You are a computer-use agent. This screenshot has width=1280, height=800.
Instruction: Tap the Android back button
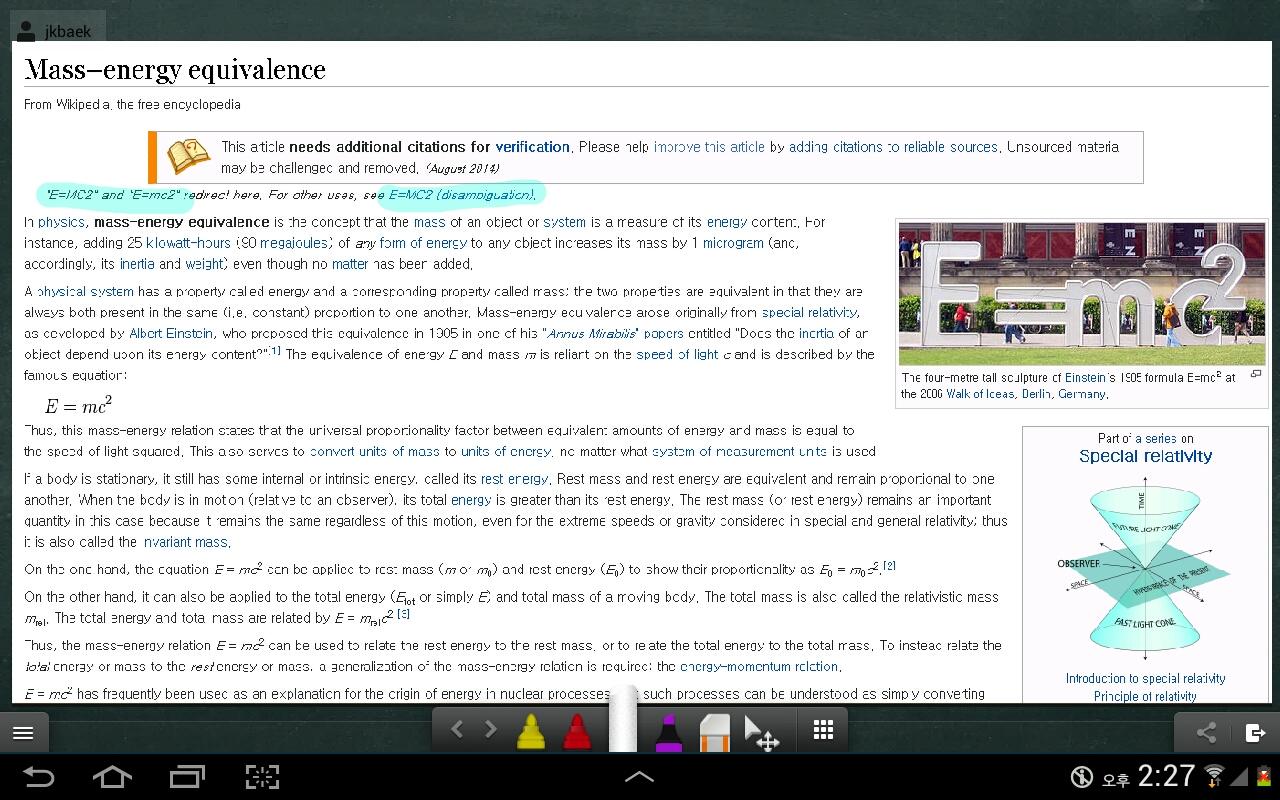[x=38, y=776]
